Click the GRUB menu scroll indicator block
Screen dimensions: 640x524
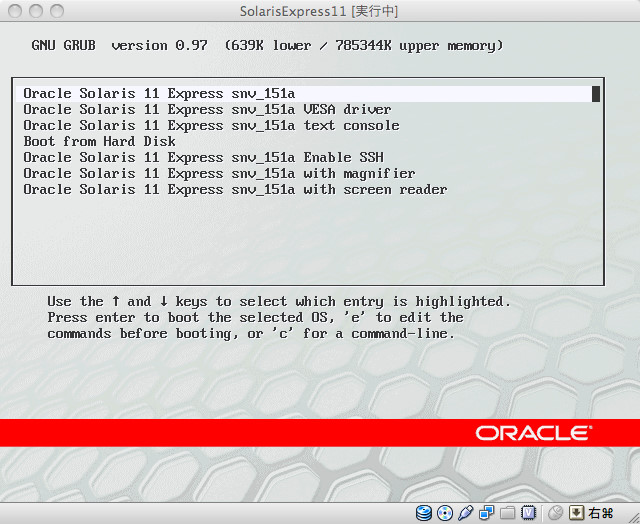coord(596,93)
